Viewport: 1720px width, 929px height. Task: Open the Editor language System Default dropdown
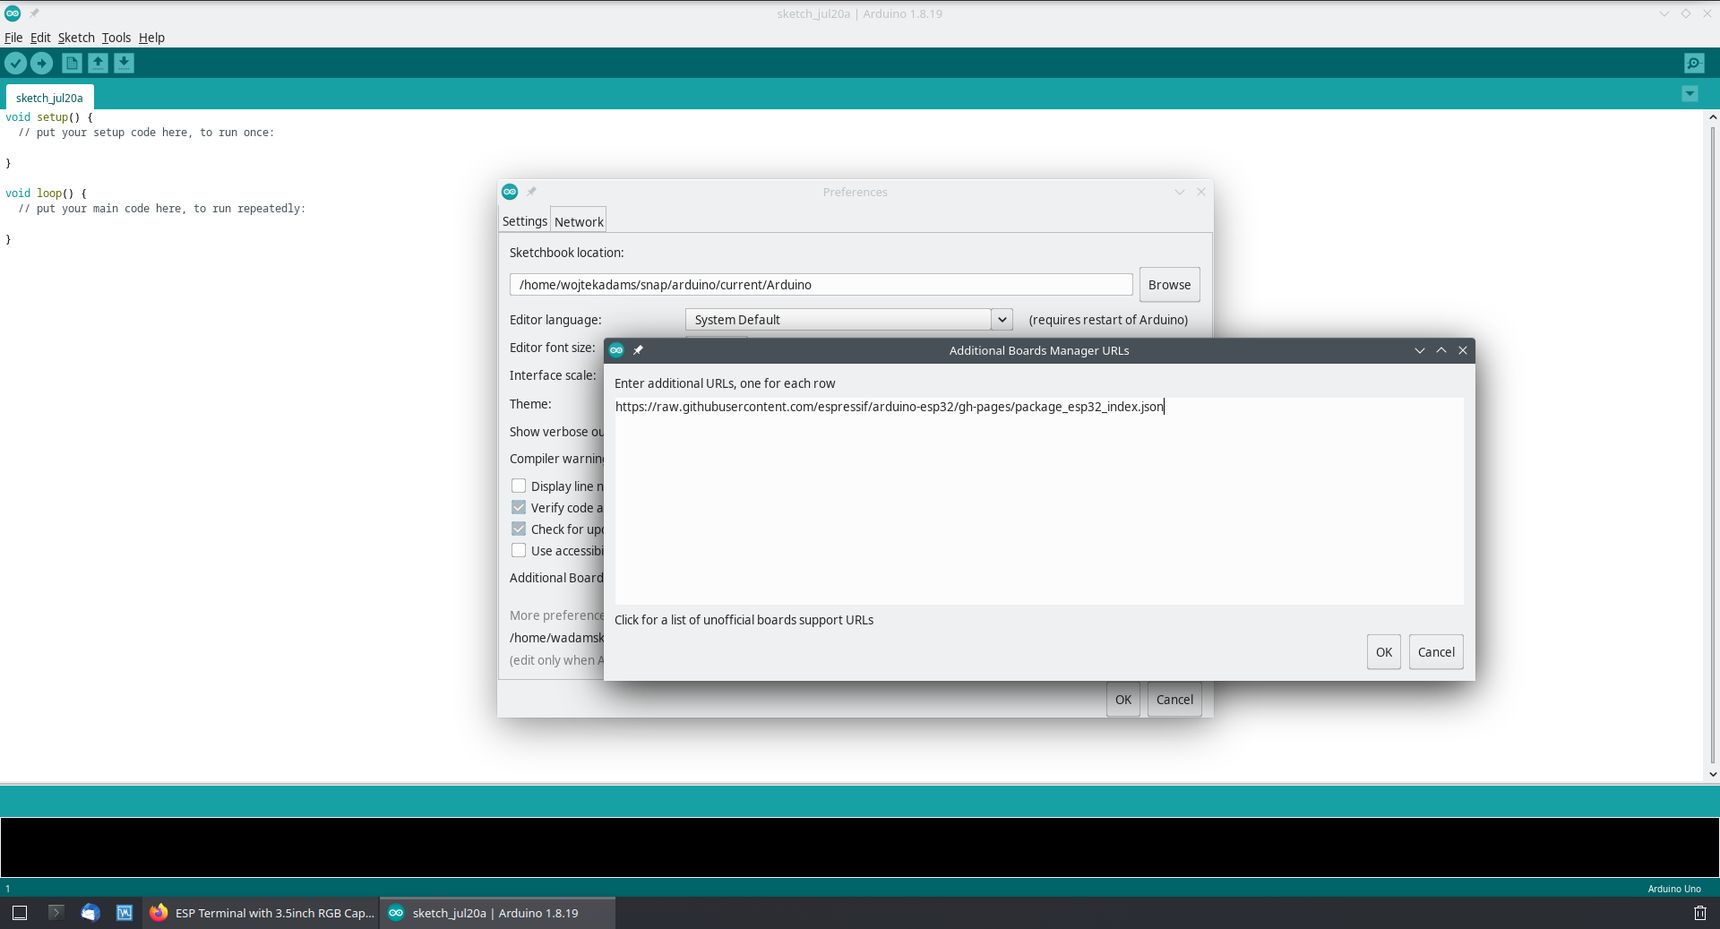(849, 319)
